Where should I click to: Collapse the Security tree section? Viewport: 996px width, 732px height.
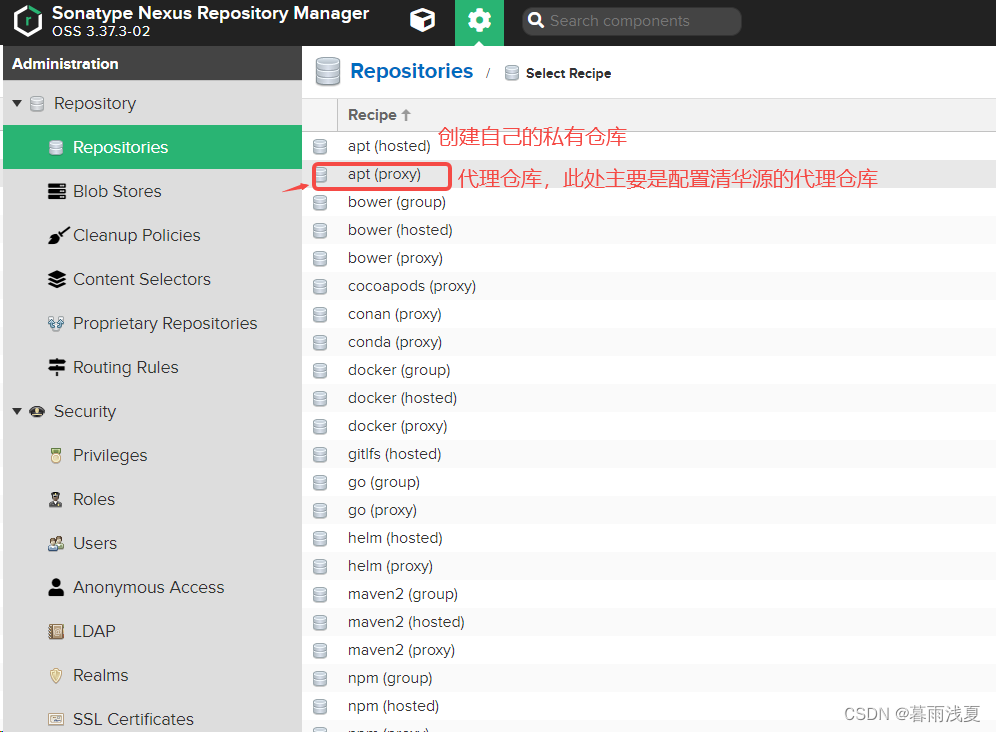(17, 412)
